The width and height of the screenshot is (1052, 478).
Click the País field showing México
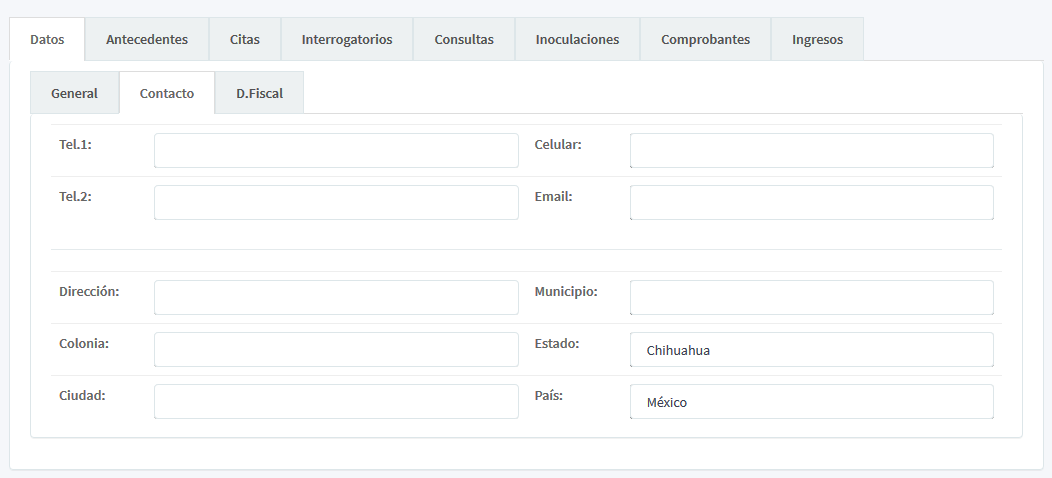(811, 402)
